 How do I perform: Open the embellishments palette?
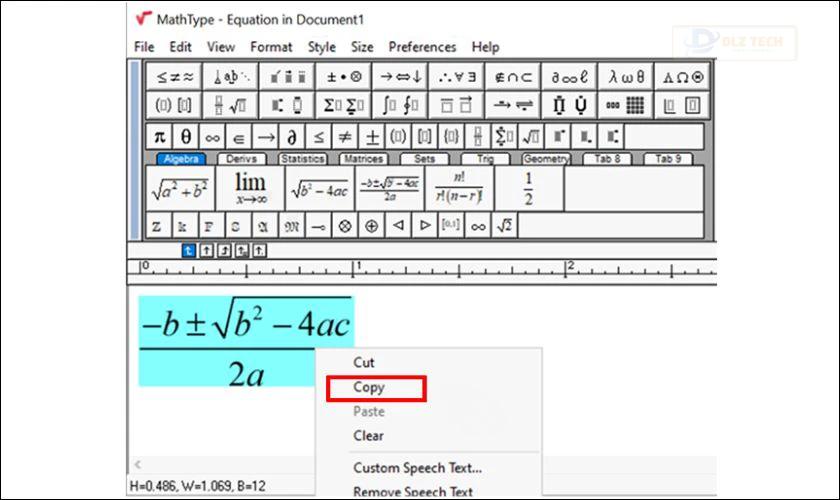[x=287, y=77]
